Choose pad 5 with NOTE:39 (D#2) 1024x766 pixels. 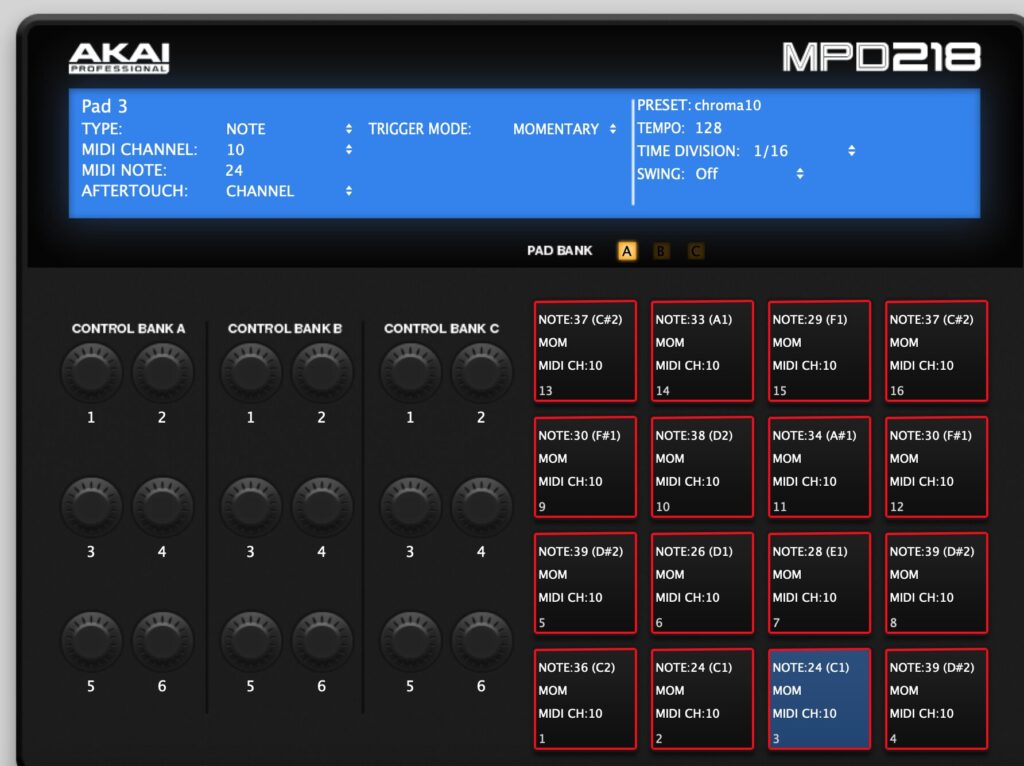coord(585,582)
